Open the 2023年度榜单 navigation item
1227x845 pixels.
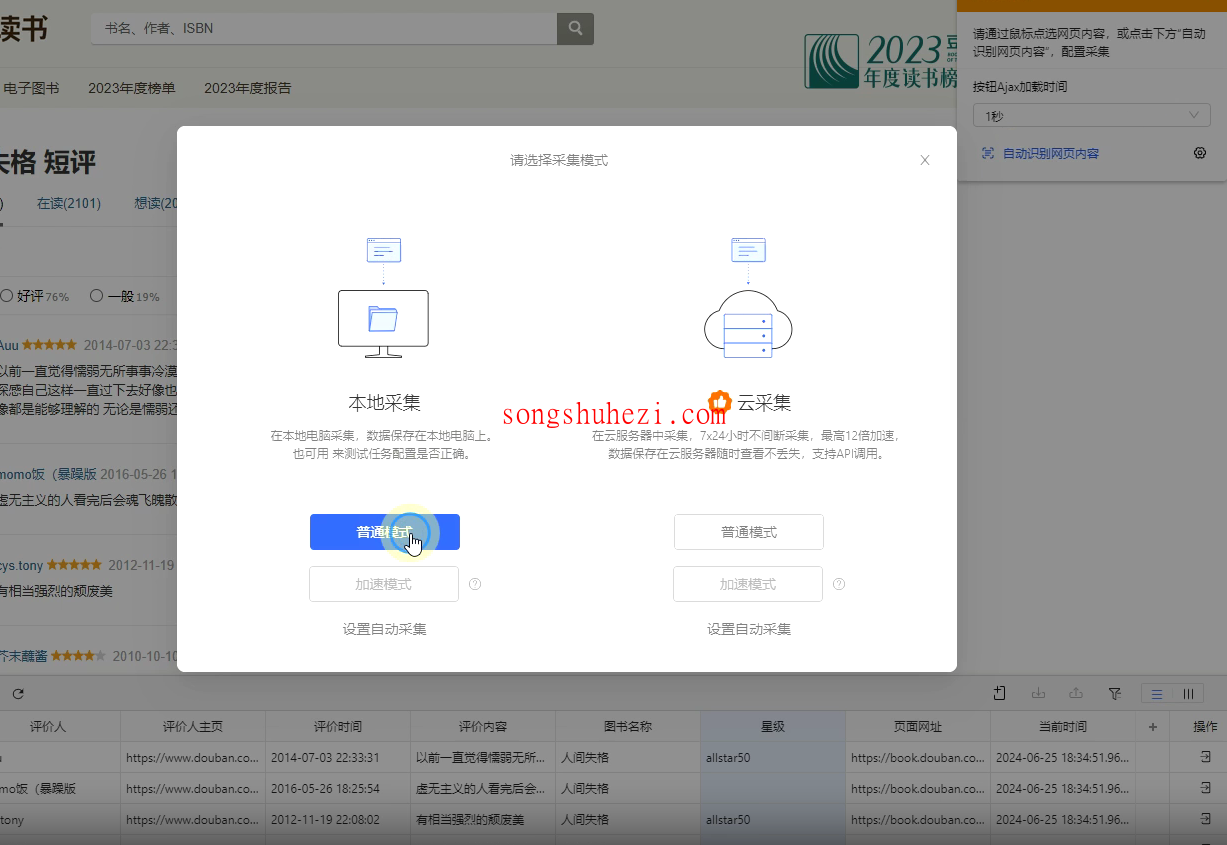pyautogui.click(x=132, y=88)
